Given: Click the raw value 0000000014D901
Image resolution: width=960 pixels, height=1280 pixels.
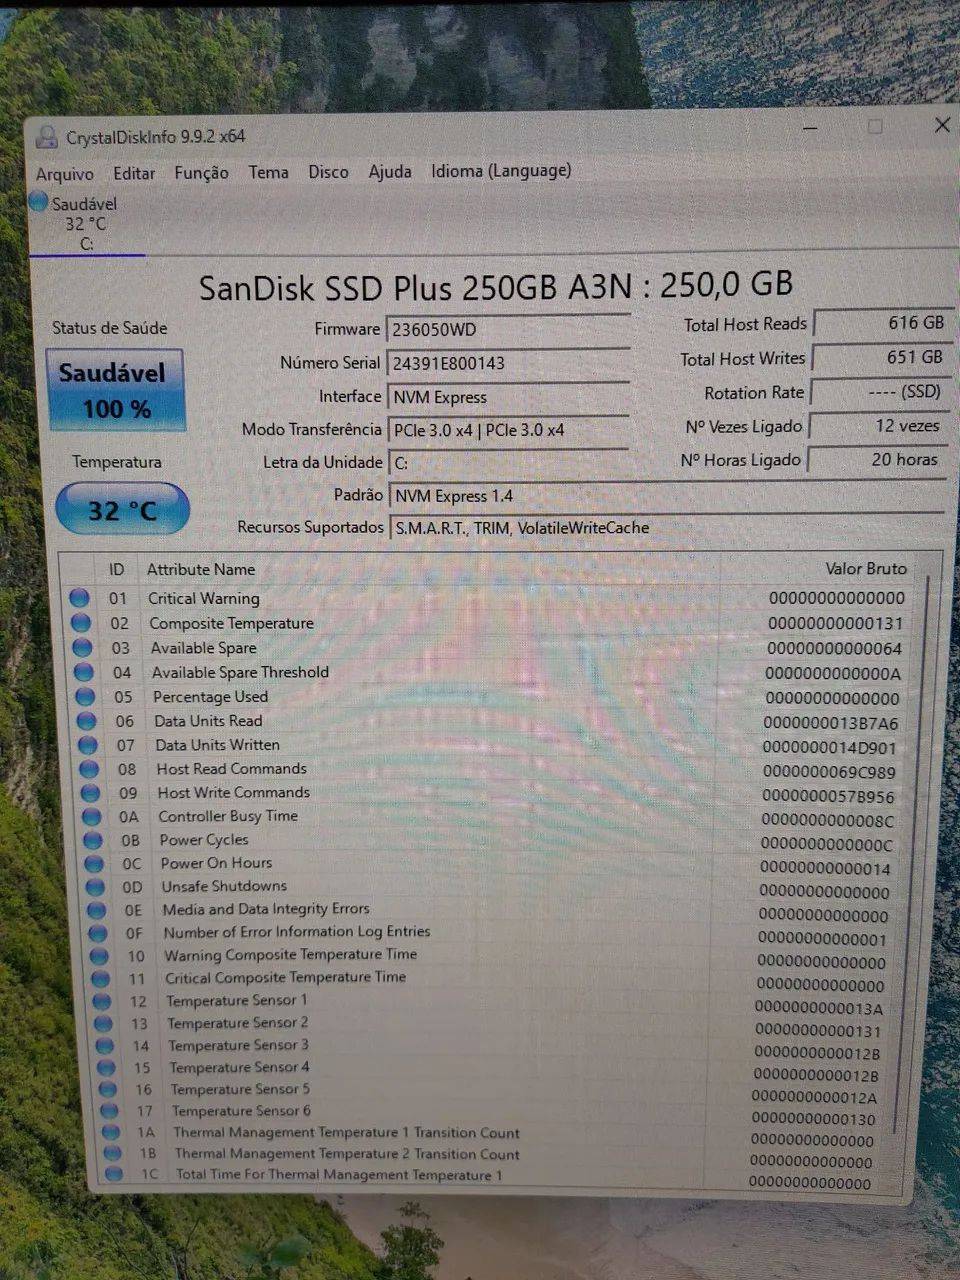Looking at the screenshot, I should [829, 747].
